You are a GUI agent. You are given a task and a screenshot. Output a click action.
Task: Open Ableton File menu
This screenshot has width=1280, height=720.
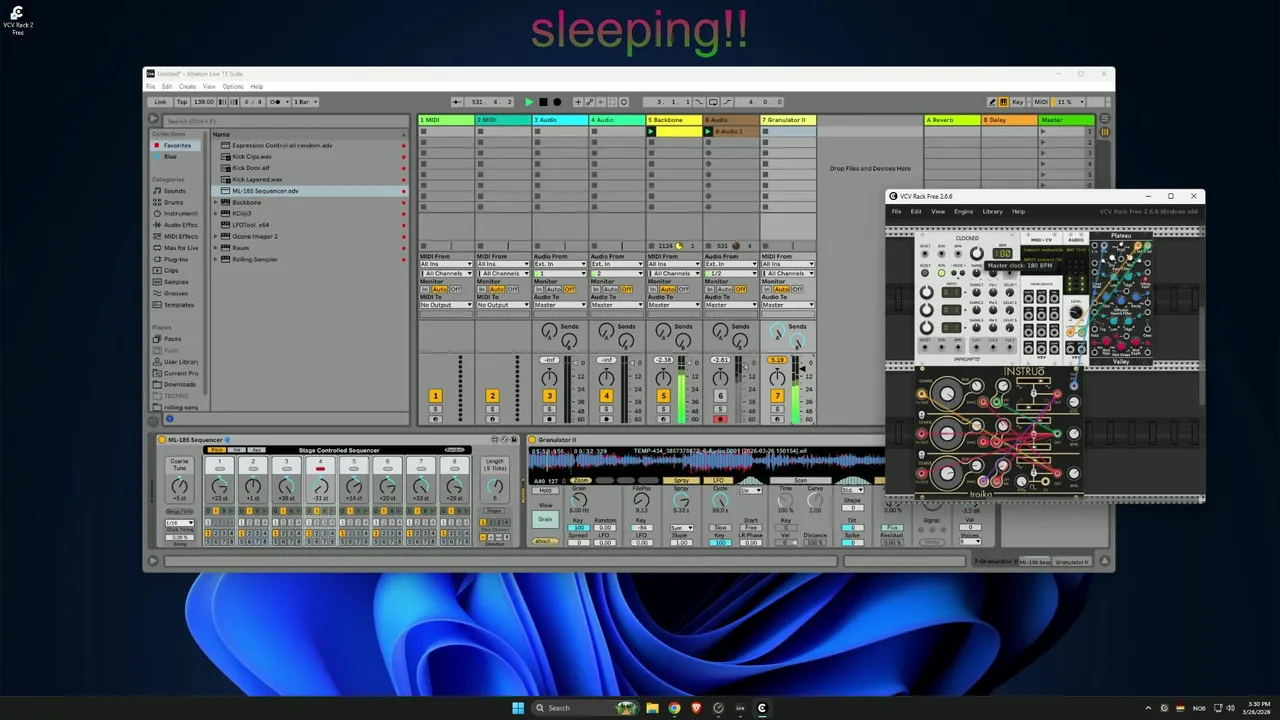[151, 87]
